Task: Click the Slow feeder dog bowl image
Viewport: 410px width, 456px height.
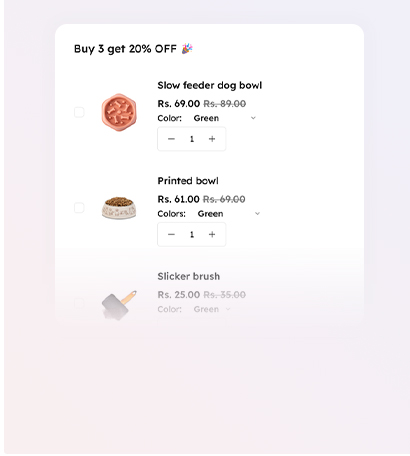Action: point(119,112)
